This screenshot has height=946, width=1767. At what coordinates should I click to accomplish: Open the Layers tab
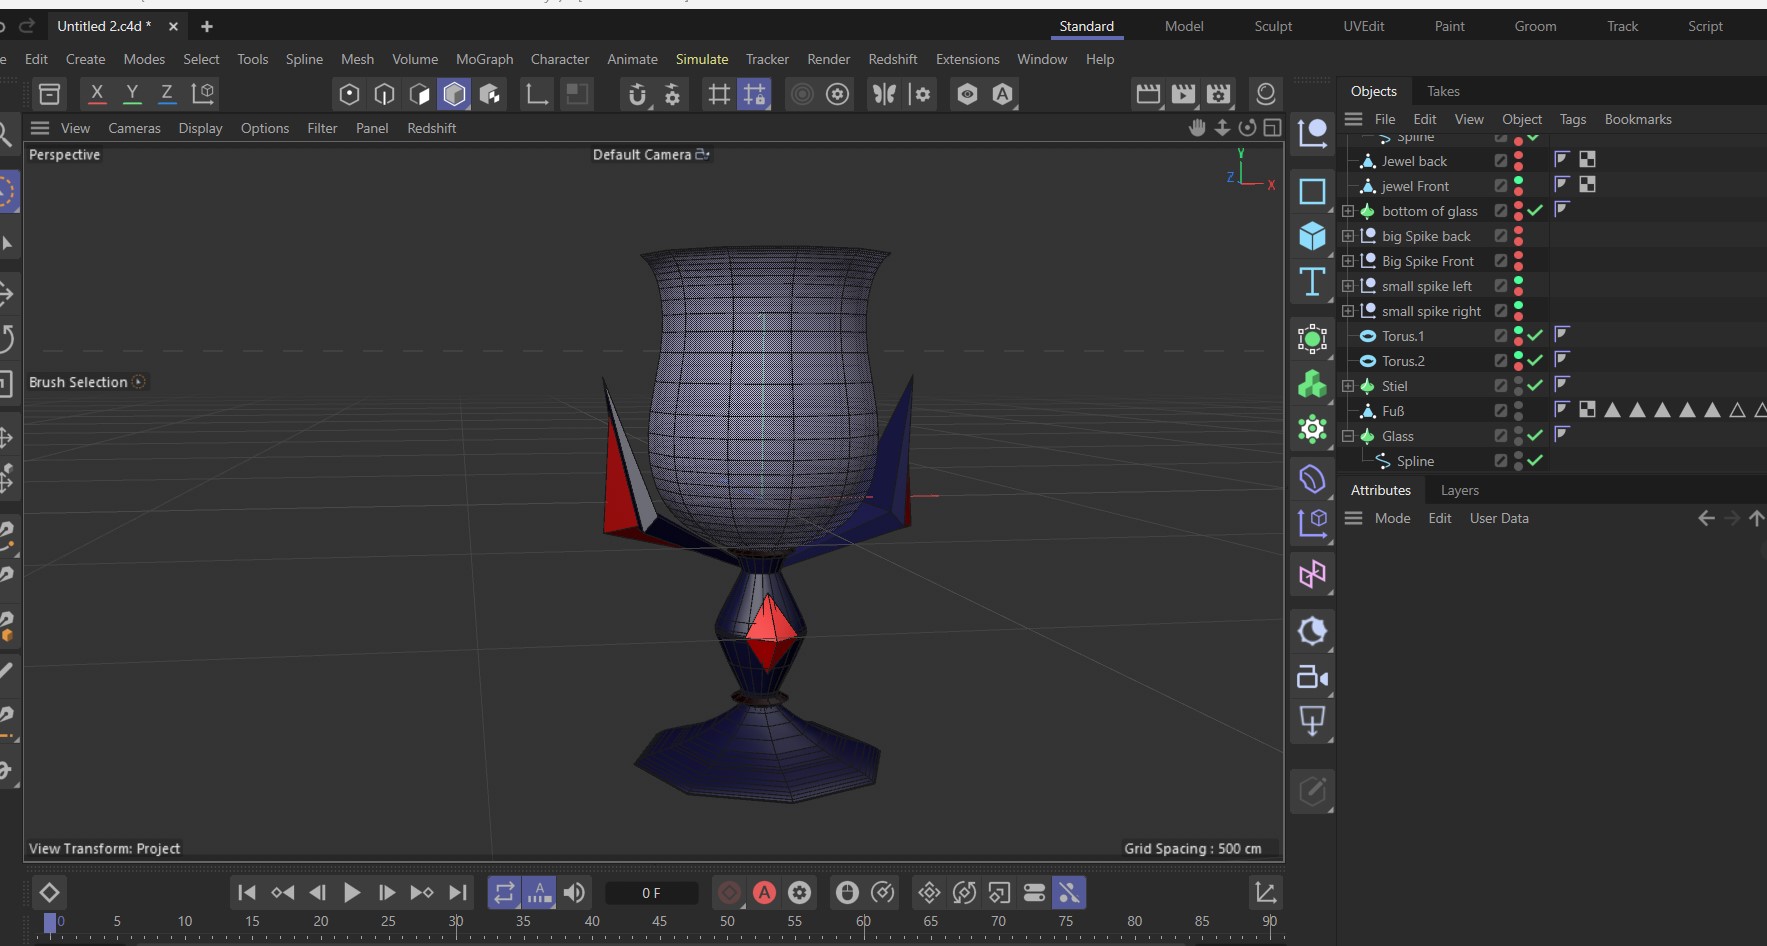tap(1459, 490)
